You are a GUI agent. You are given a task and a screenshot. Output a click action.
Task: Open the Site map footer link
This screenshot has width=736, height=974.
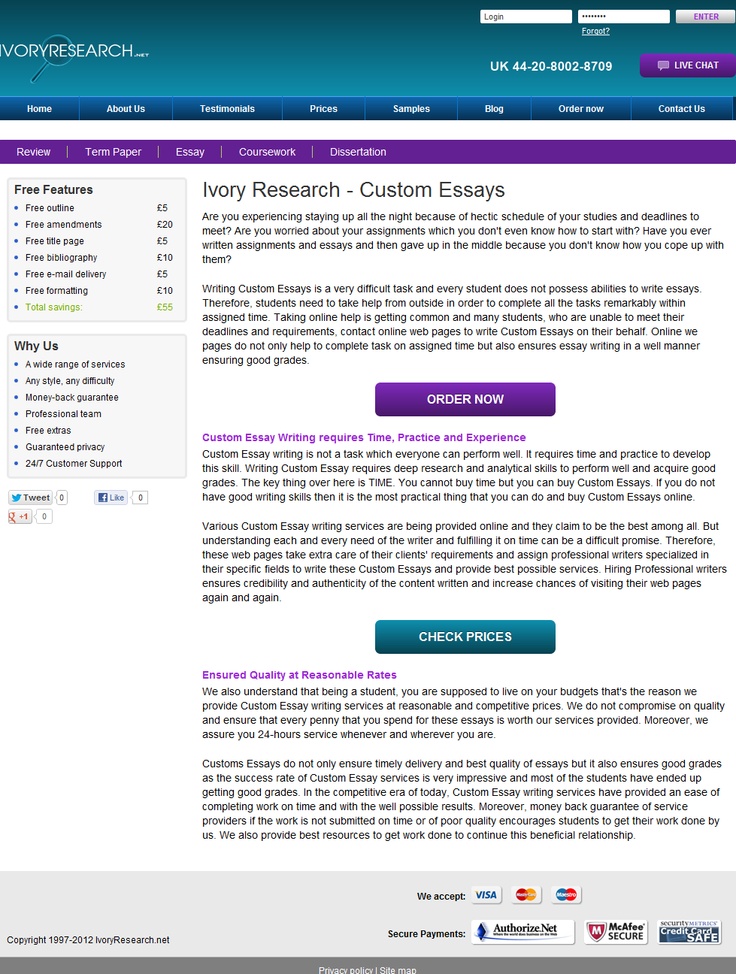[x=398, y=970]
